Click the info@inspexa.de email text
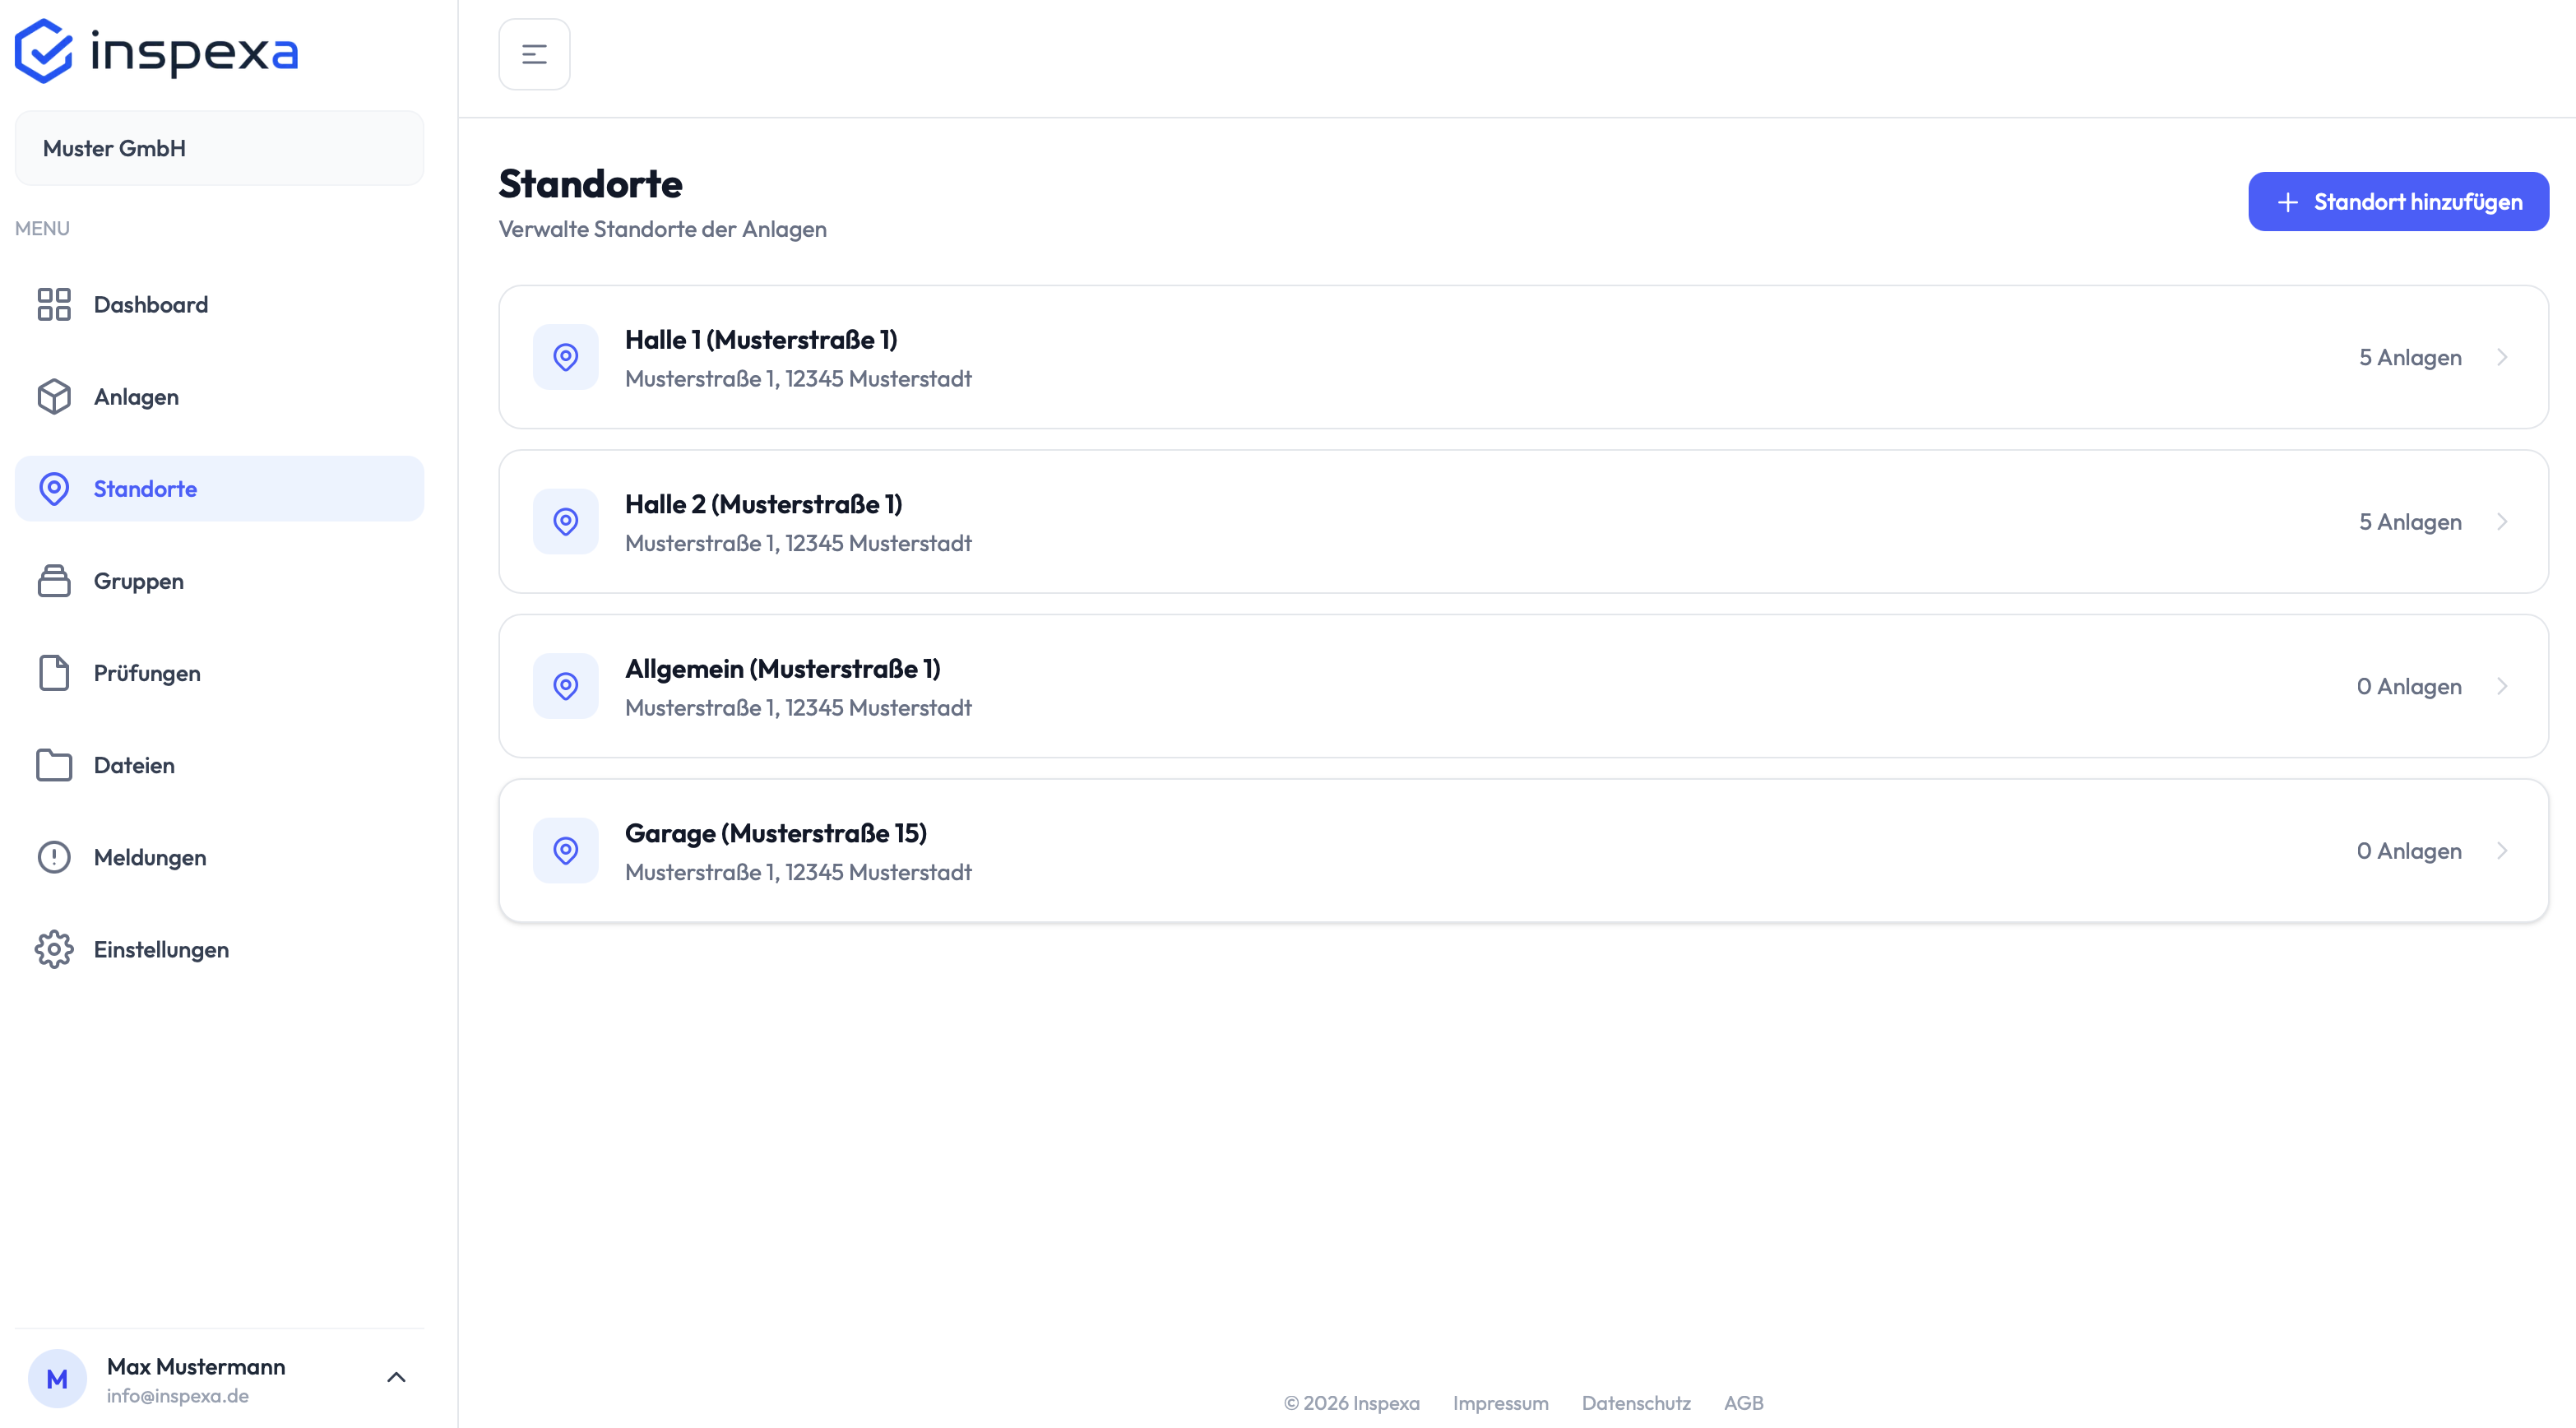Image resolution: width=2576 pixels, height=1428 pixels. [178, 1395]
